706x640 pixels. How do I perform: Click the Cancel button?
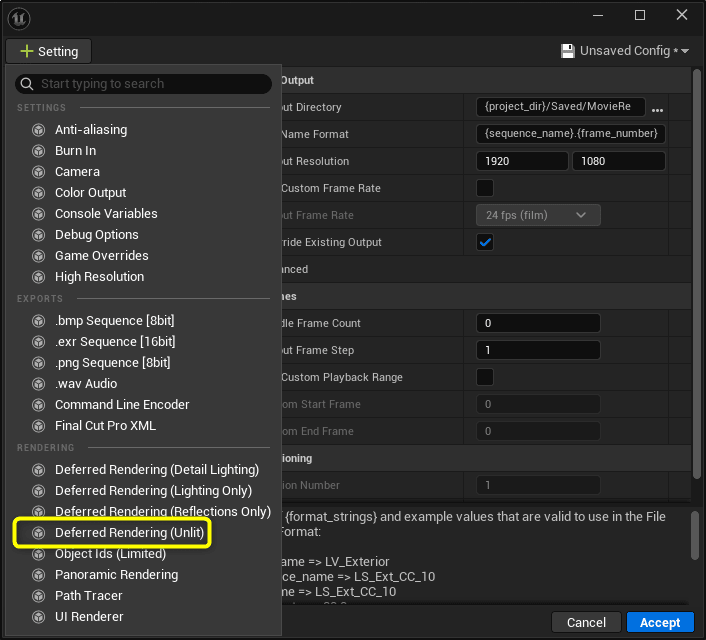[586, 622]
